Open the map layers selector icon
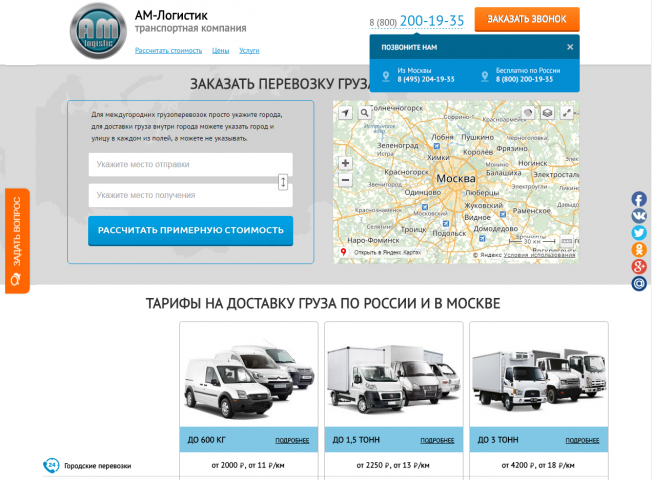 pos(547,113)
